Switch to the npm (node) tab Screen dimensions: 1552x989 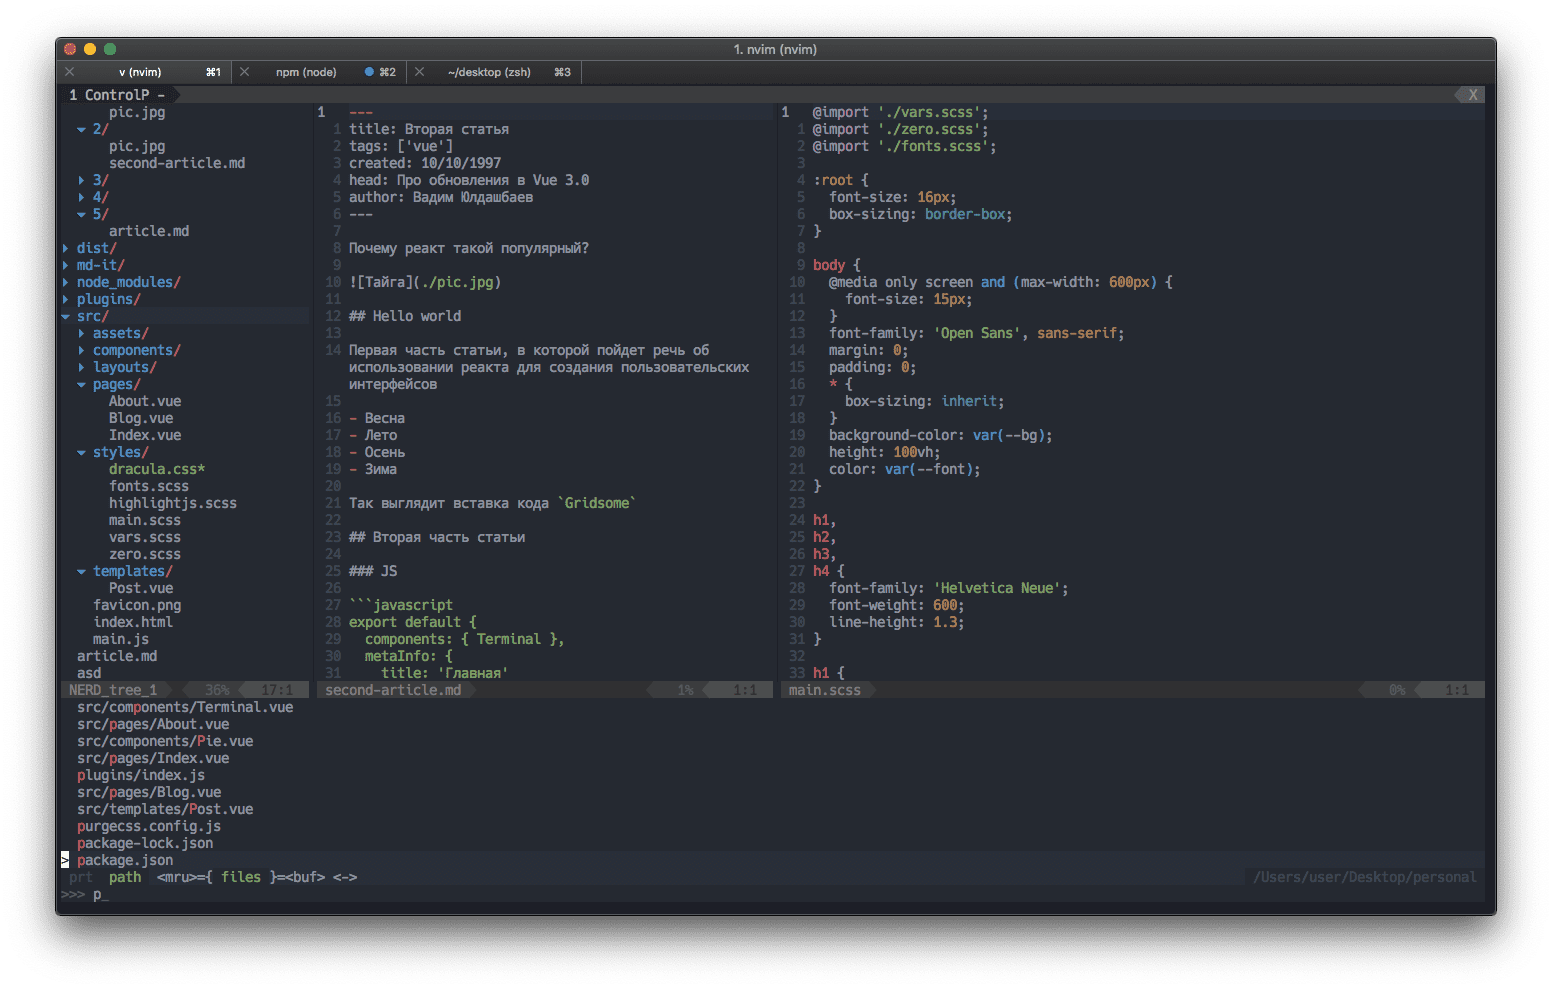point(306,72)
